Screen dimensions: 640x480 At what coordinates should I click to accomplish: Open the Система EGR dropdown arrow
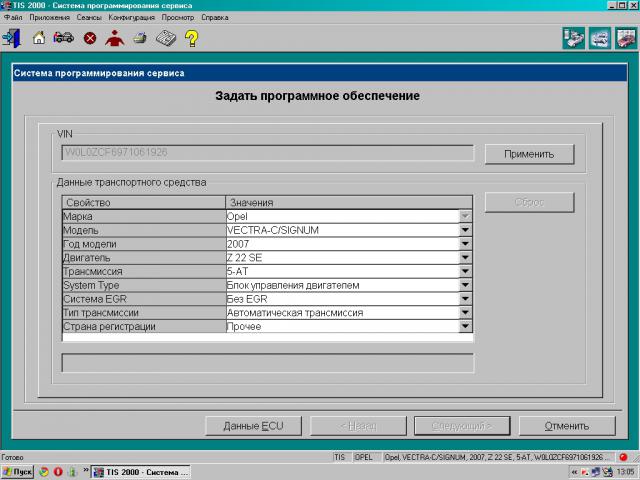pyautogui.click(x=465, y=299)
